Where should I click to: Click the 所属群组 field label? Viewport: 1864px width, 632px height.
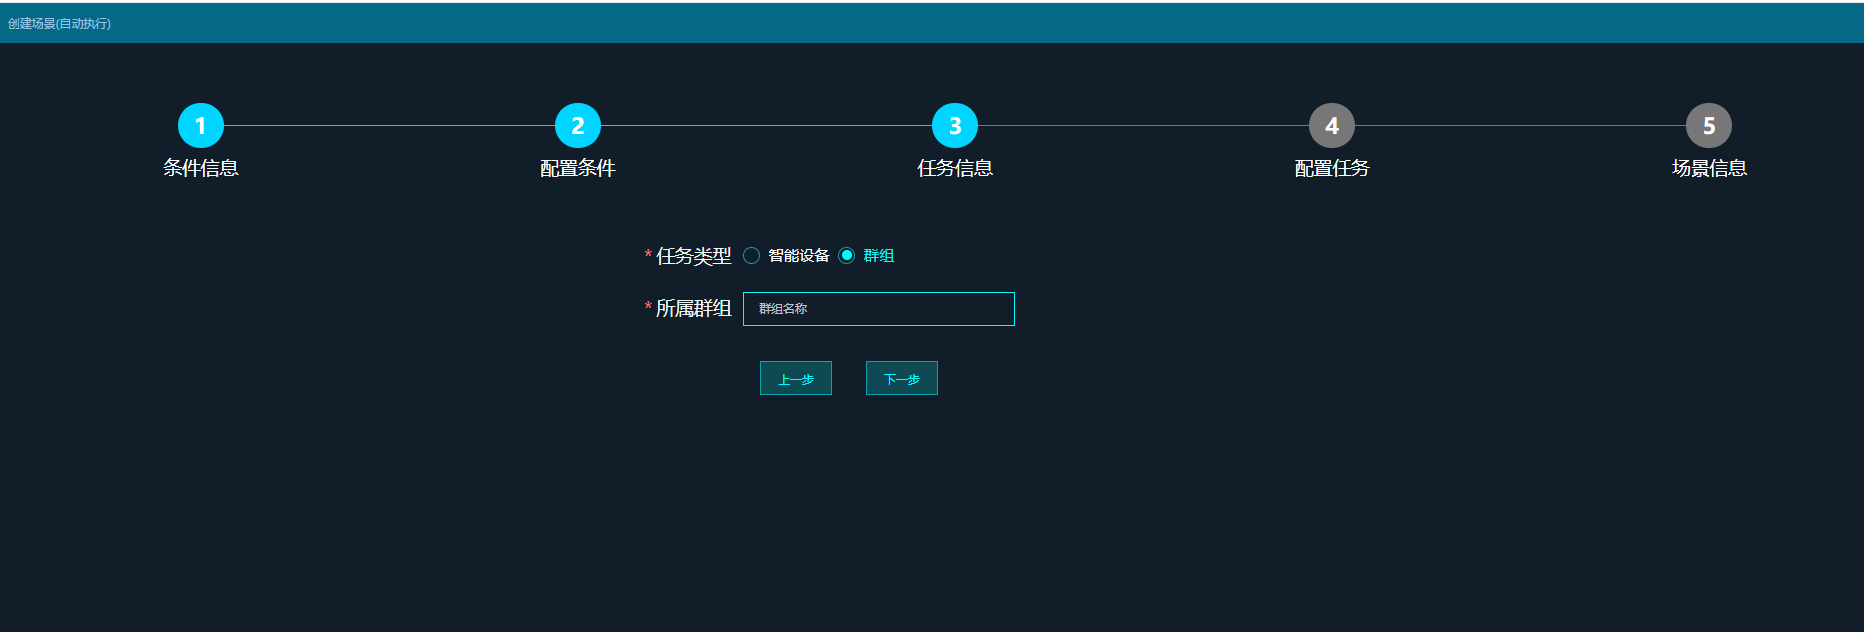(693, 309)
